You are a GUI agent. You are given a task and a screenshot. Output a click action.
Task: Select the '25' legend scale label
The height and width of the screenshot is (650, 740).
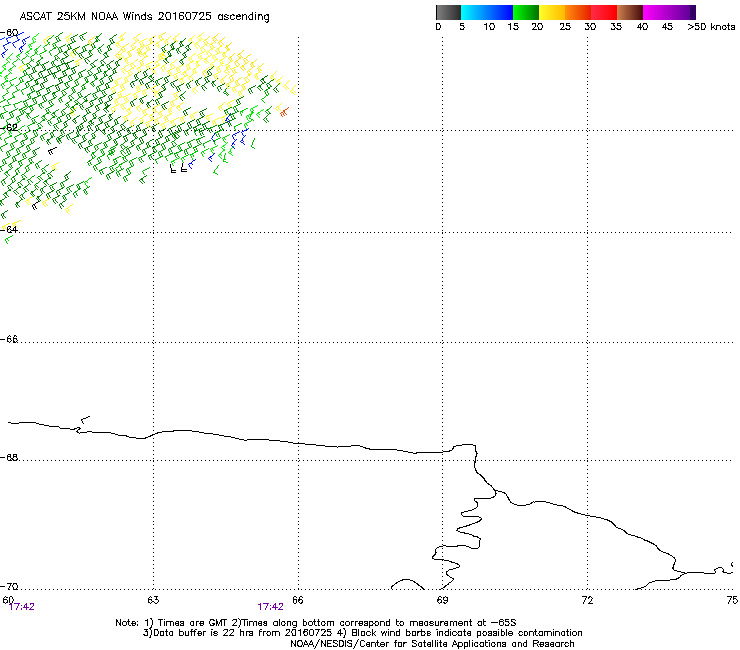coord(565,27)
